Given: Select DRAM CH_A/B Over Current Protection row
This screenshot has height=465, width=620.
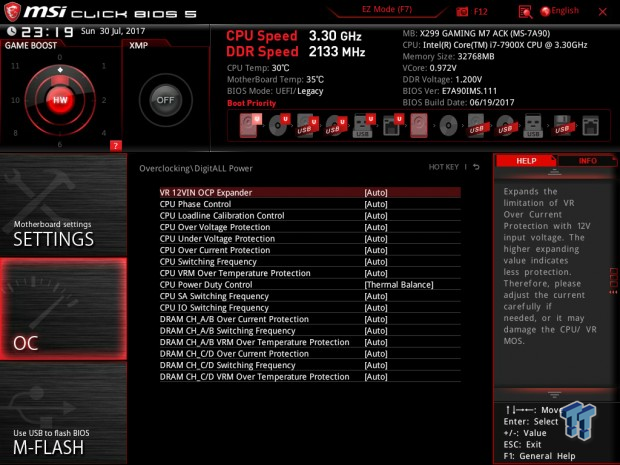Looking at the screenshot, I should tap(310, 319).
